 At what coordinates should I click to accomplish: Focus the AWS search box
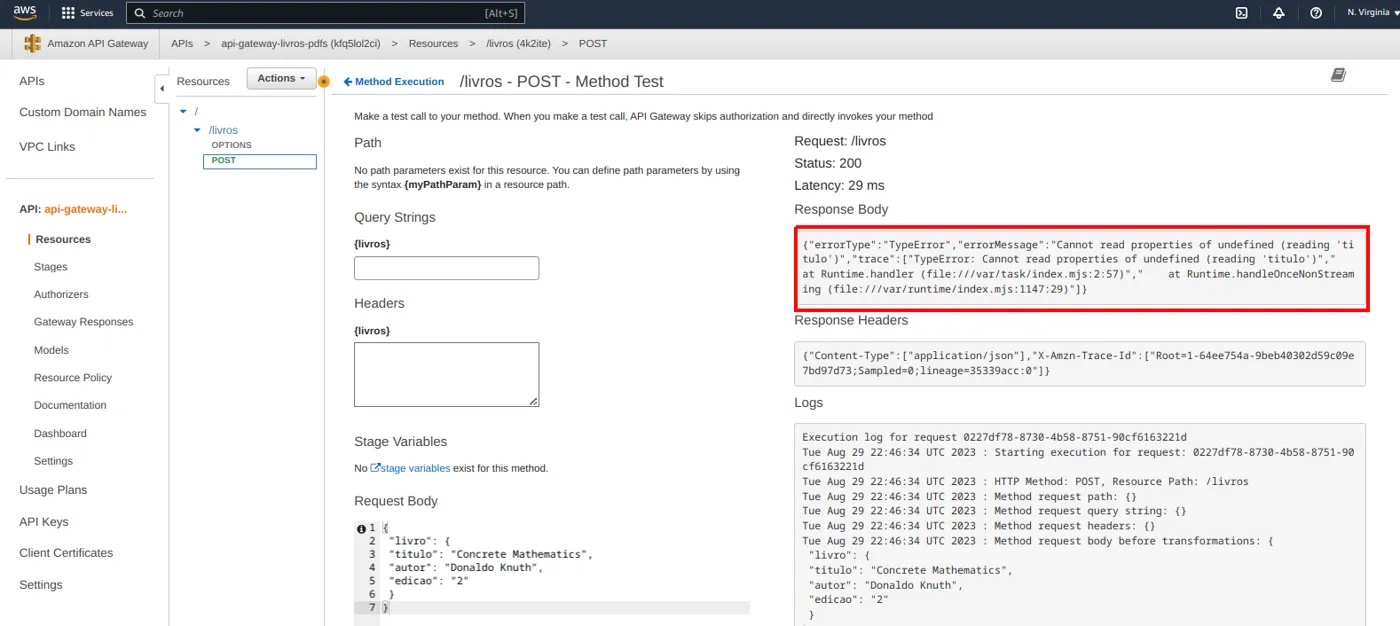325,13
